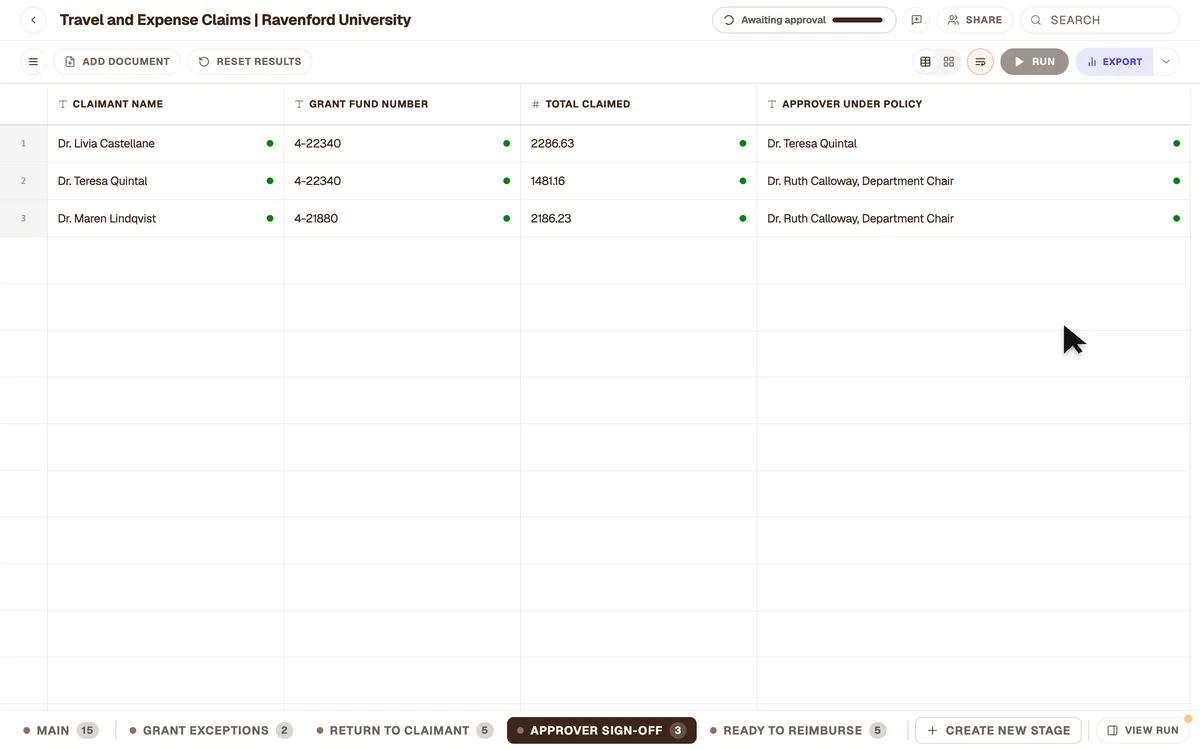
Task: Focus the Search input field
Action: tap(1100, 20)
